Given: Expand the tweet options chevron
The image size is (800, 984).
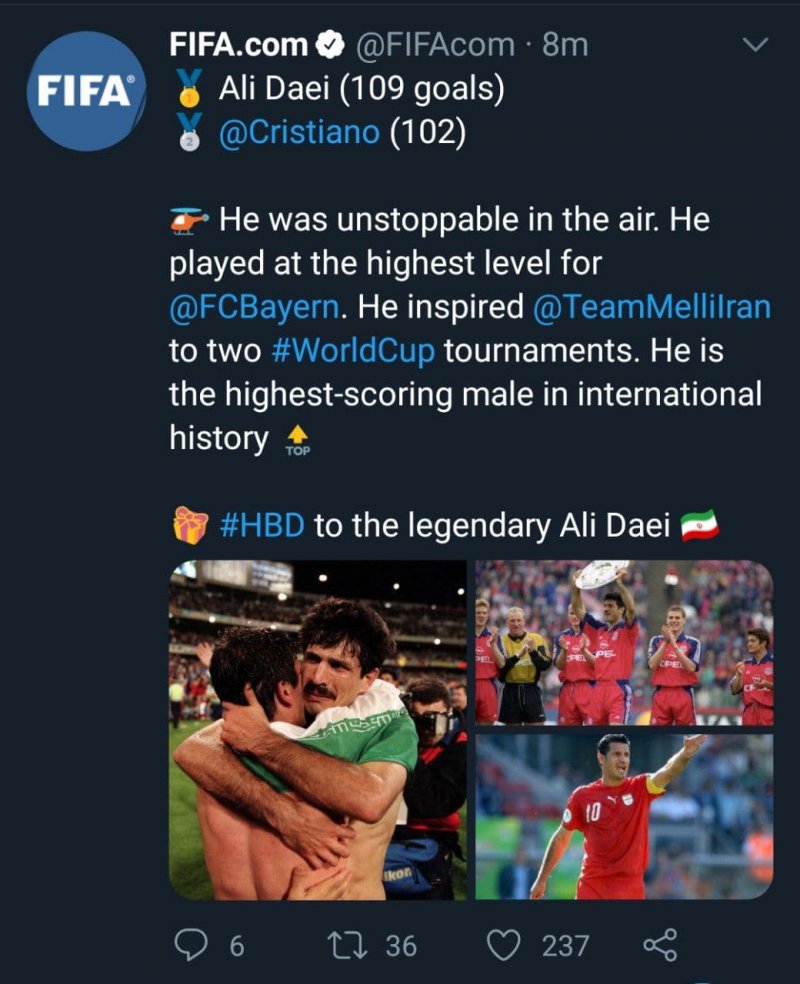Looking at the screenshot, I should click(756, 45).
